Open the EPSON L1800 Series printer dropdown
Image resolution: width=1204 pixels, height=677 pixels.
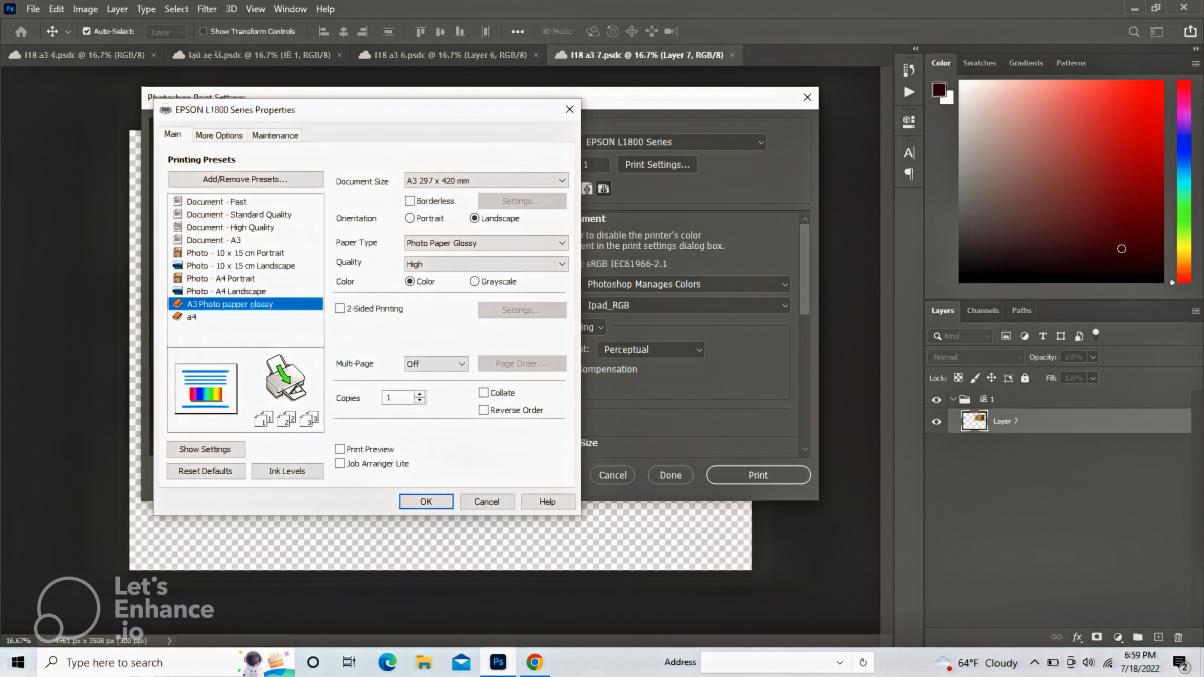[674, 142]
